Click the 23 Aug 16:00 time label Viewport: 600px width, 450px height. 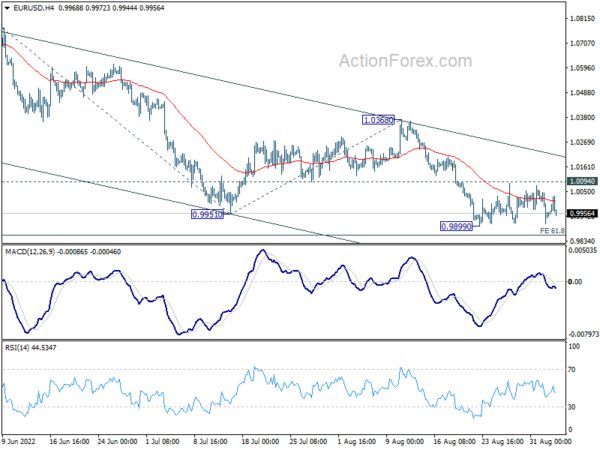(x=502, y=442)
